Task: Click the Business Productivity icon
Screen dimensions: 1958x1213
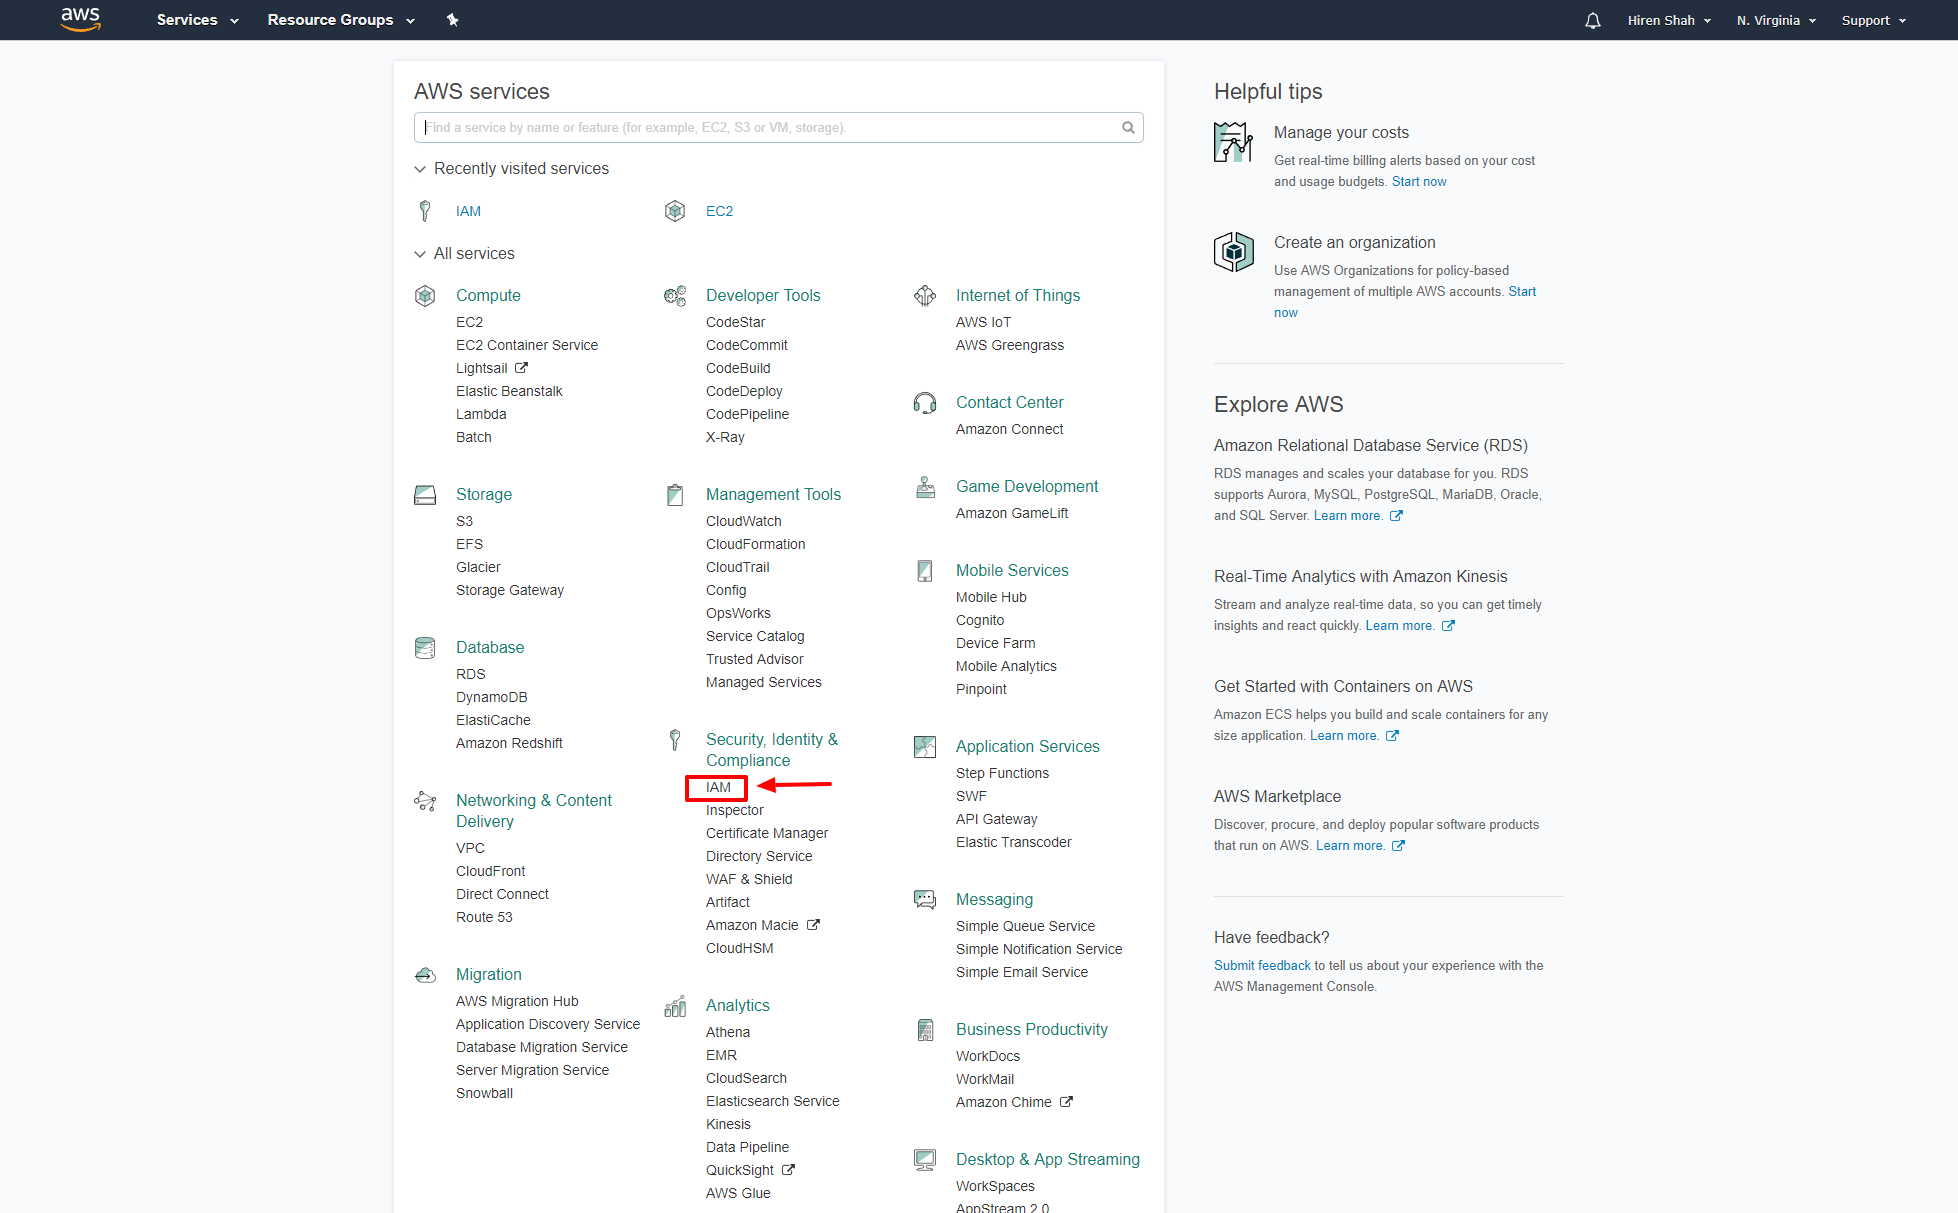Action: pyautogui.click(x=925, y=1029)
